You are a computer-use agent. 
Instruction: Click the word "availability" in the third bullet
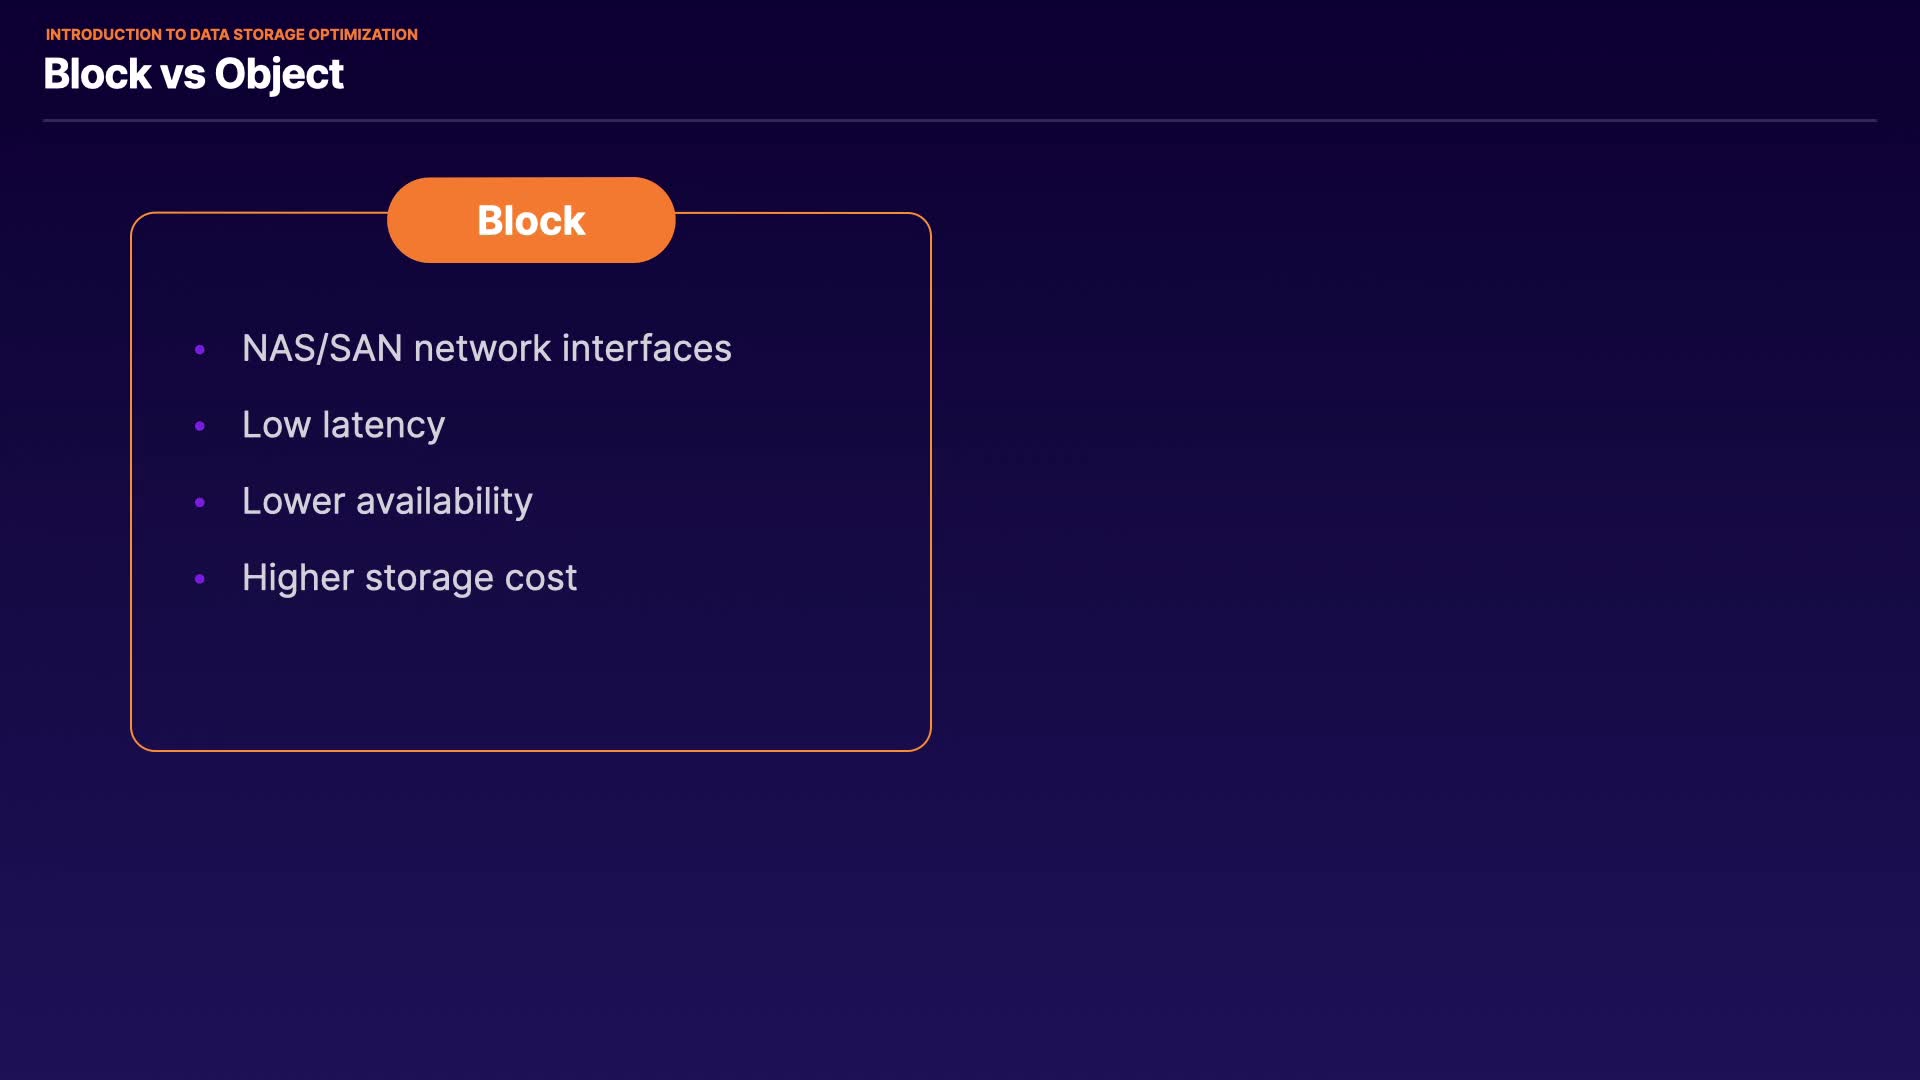coord(444,501)
